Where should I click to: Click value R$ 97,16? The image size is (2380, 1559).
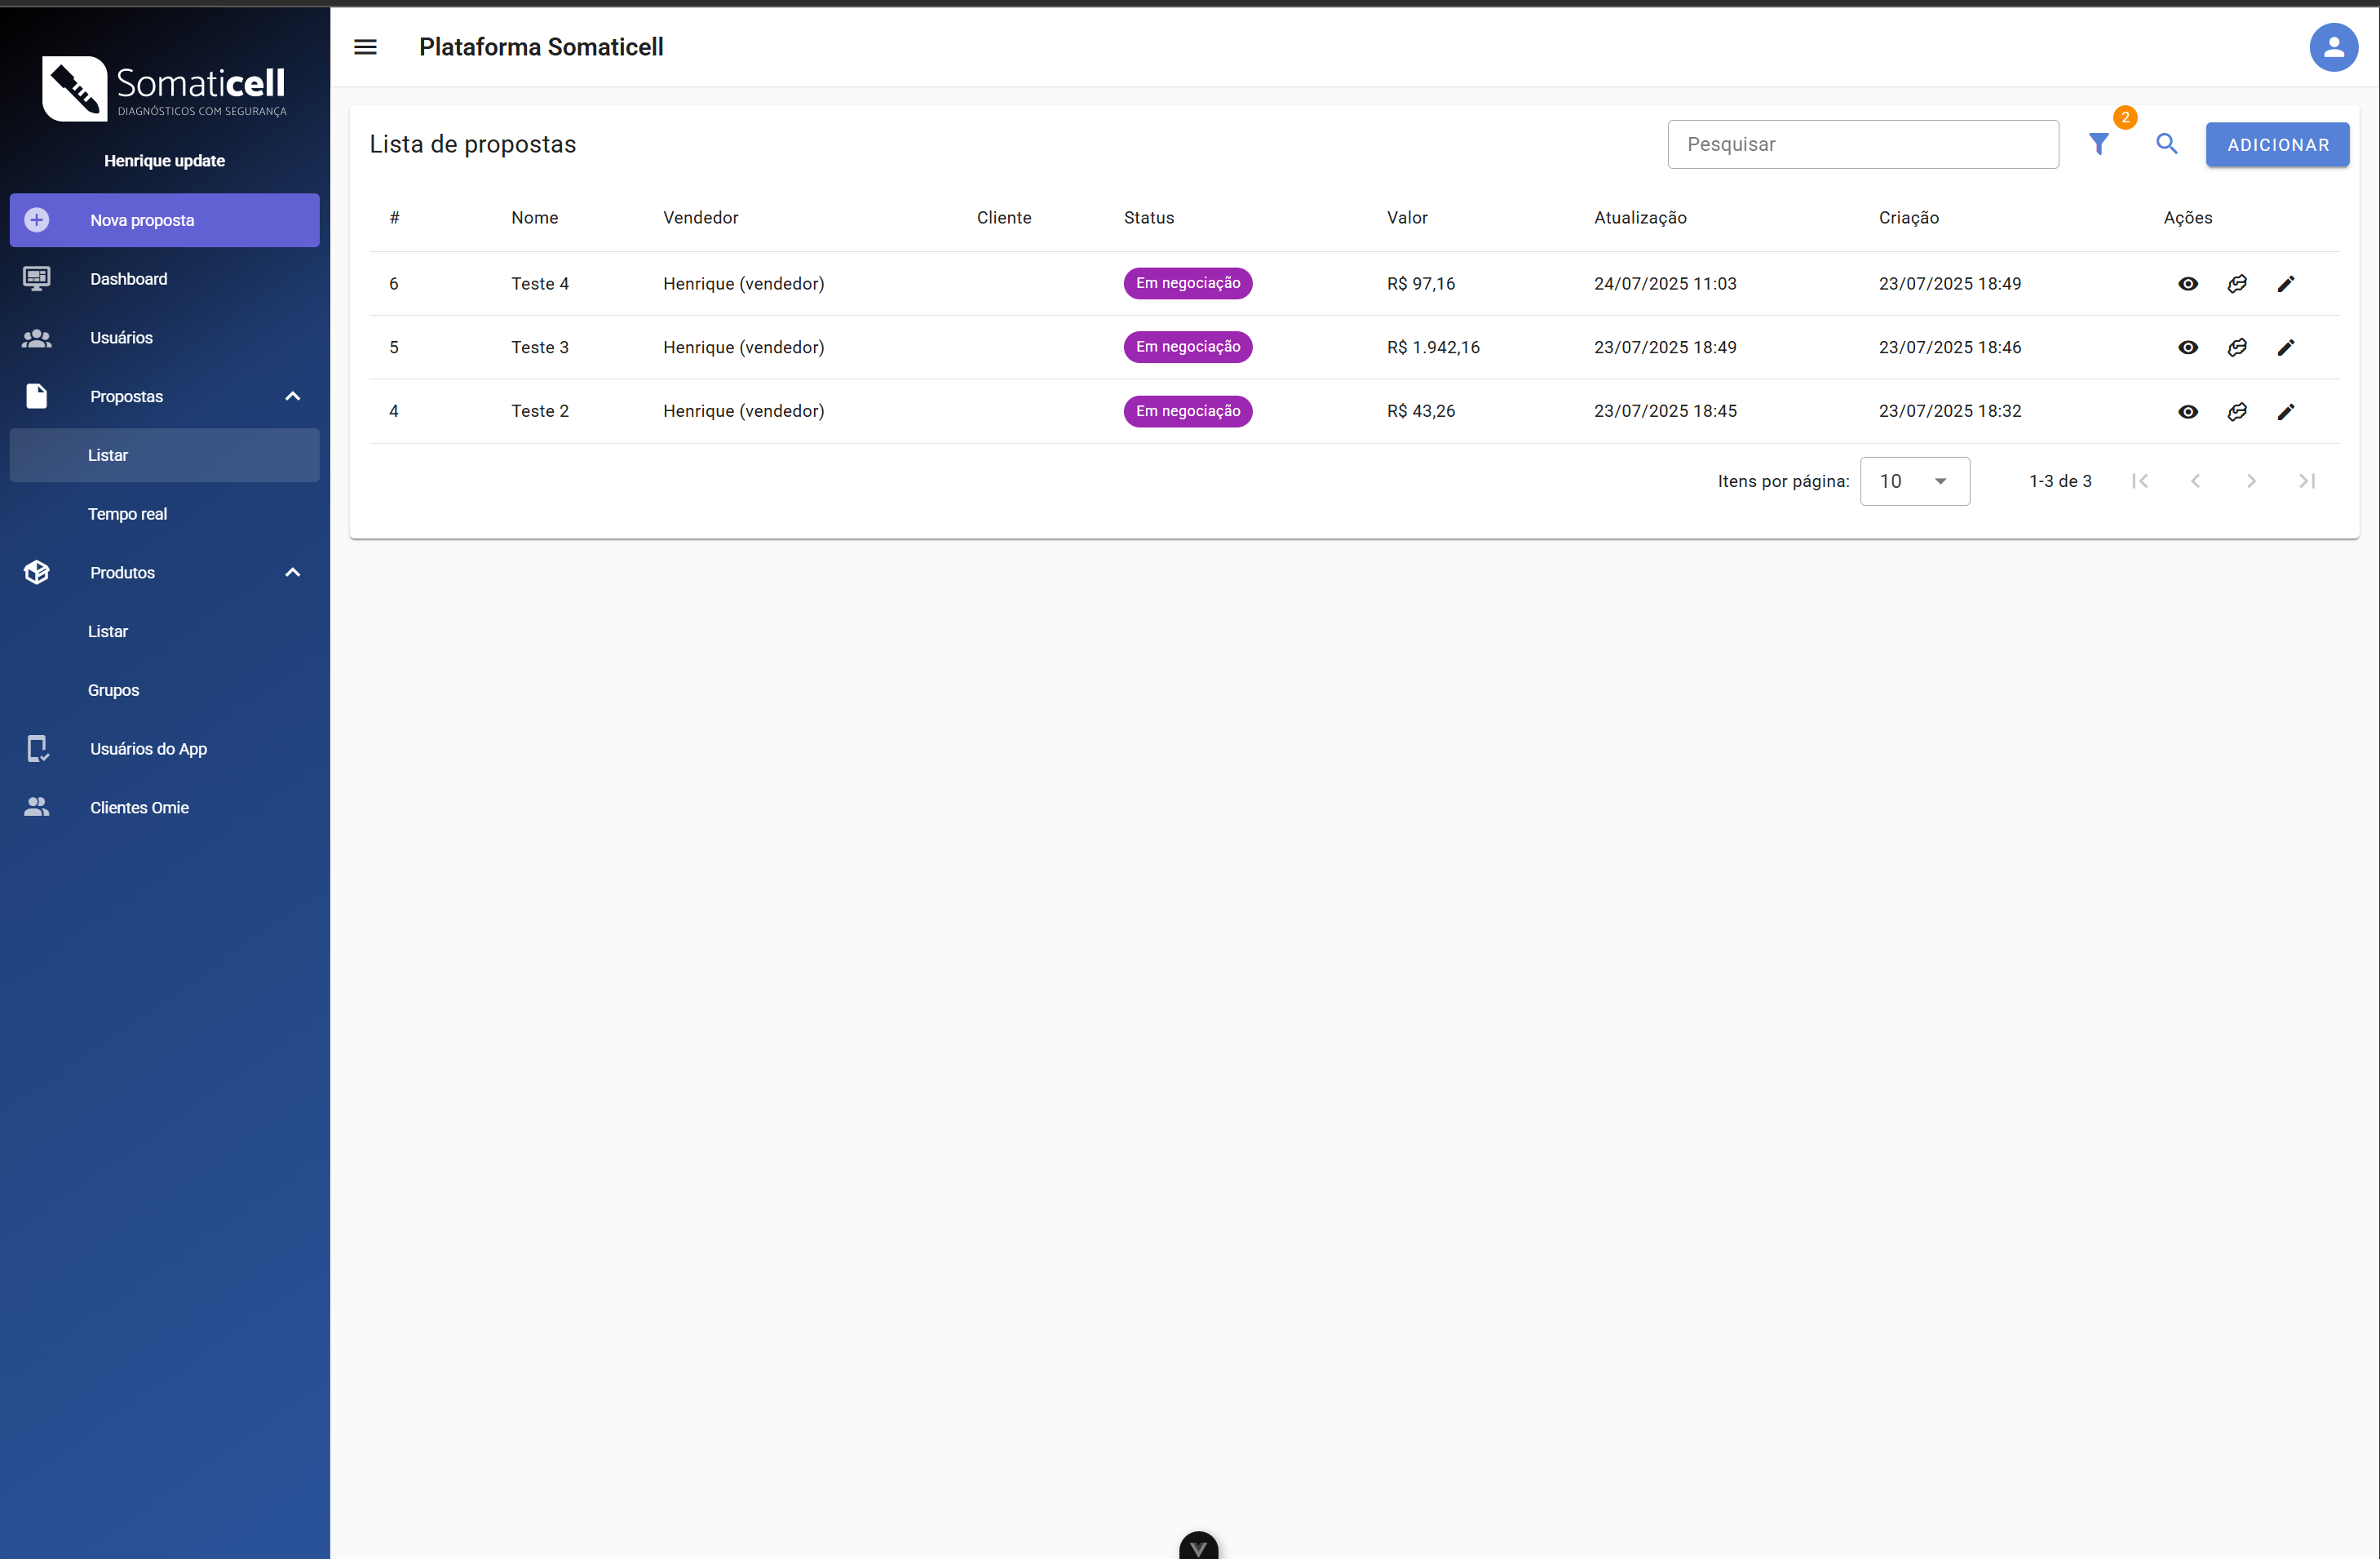point(1420,284)
